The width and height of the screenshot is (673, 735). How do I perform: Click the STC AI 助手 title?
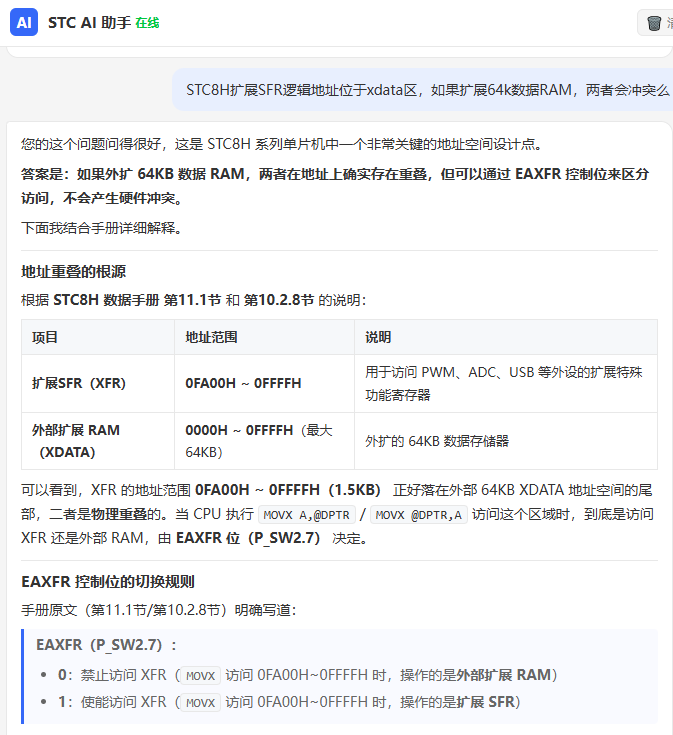tap(89, 22)
